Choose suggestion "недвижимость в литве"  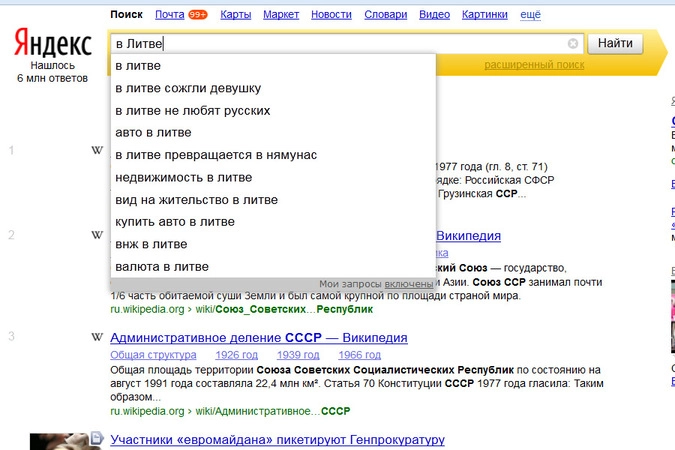pos(183,177)
